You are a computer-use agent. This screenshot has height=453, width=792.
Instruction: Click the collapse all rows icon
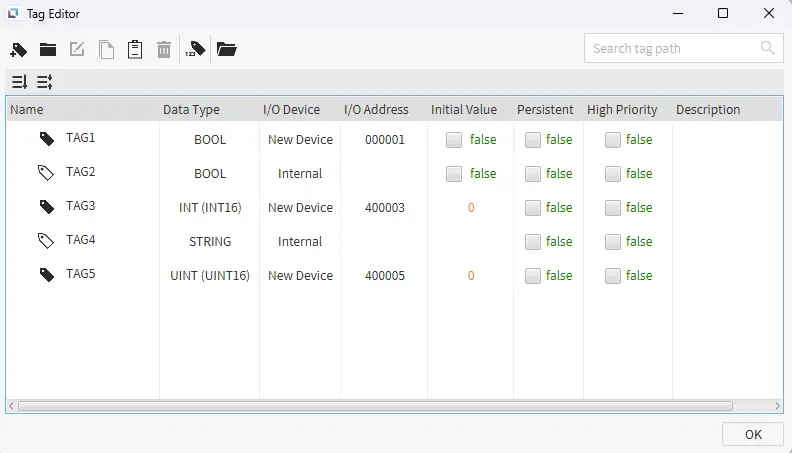coord(19,82)
